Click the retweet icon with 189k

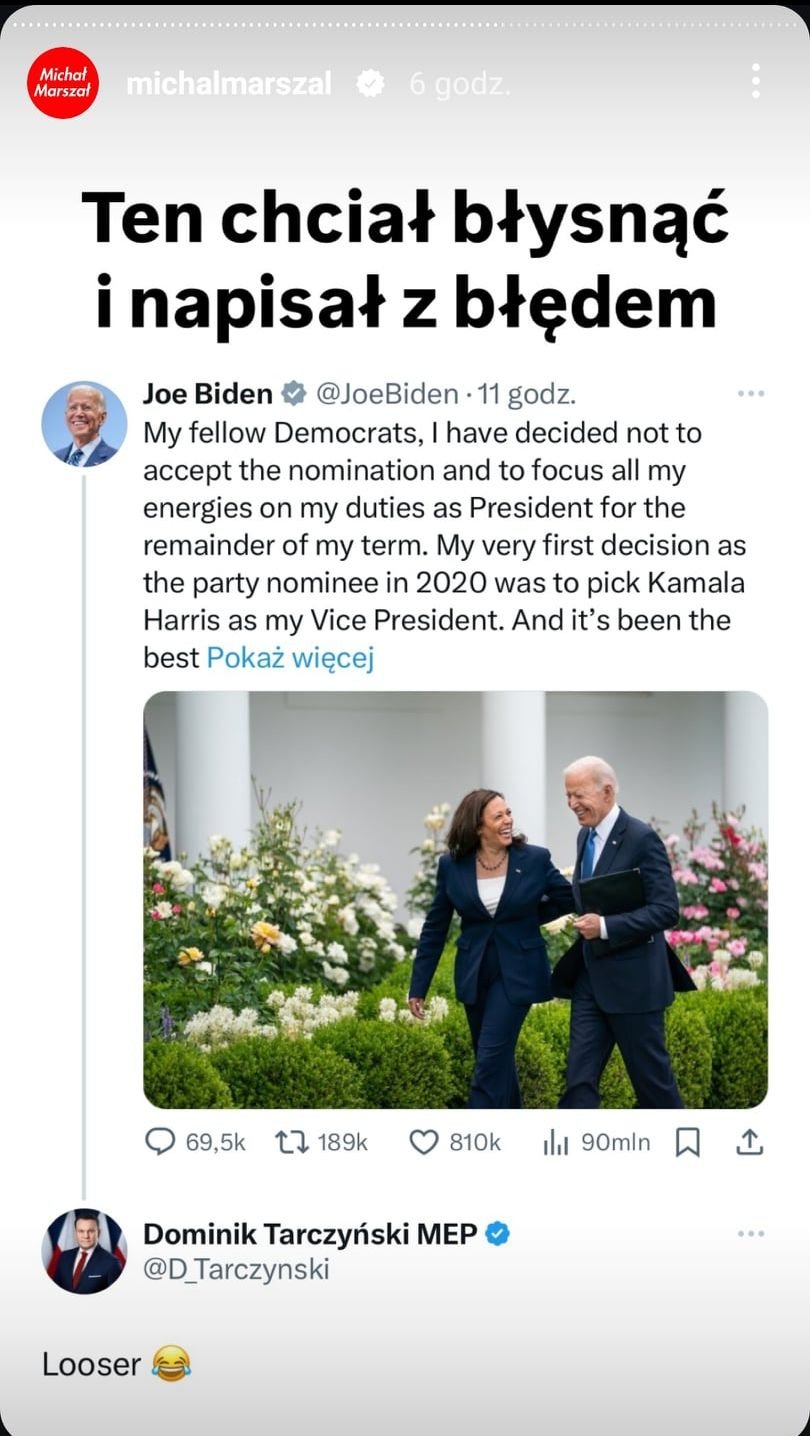click(290, 1142)
